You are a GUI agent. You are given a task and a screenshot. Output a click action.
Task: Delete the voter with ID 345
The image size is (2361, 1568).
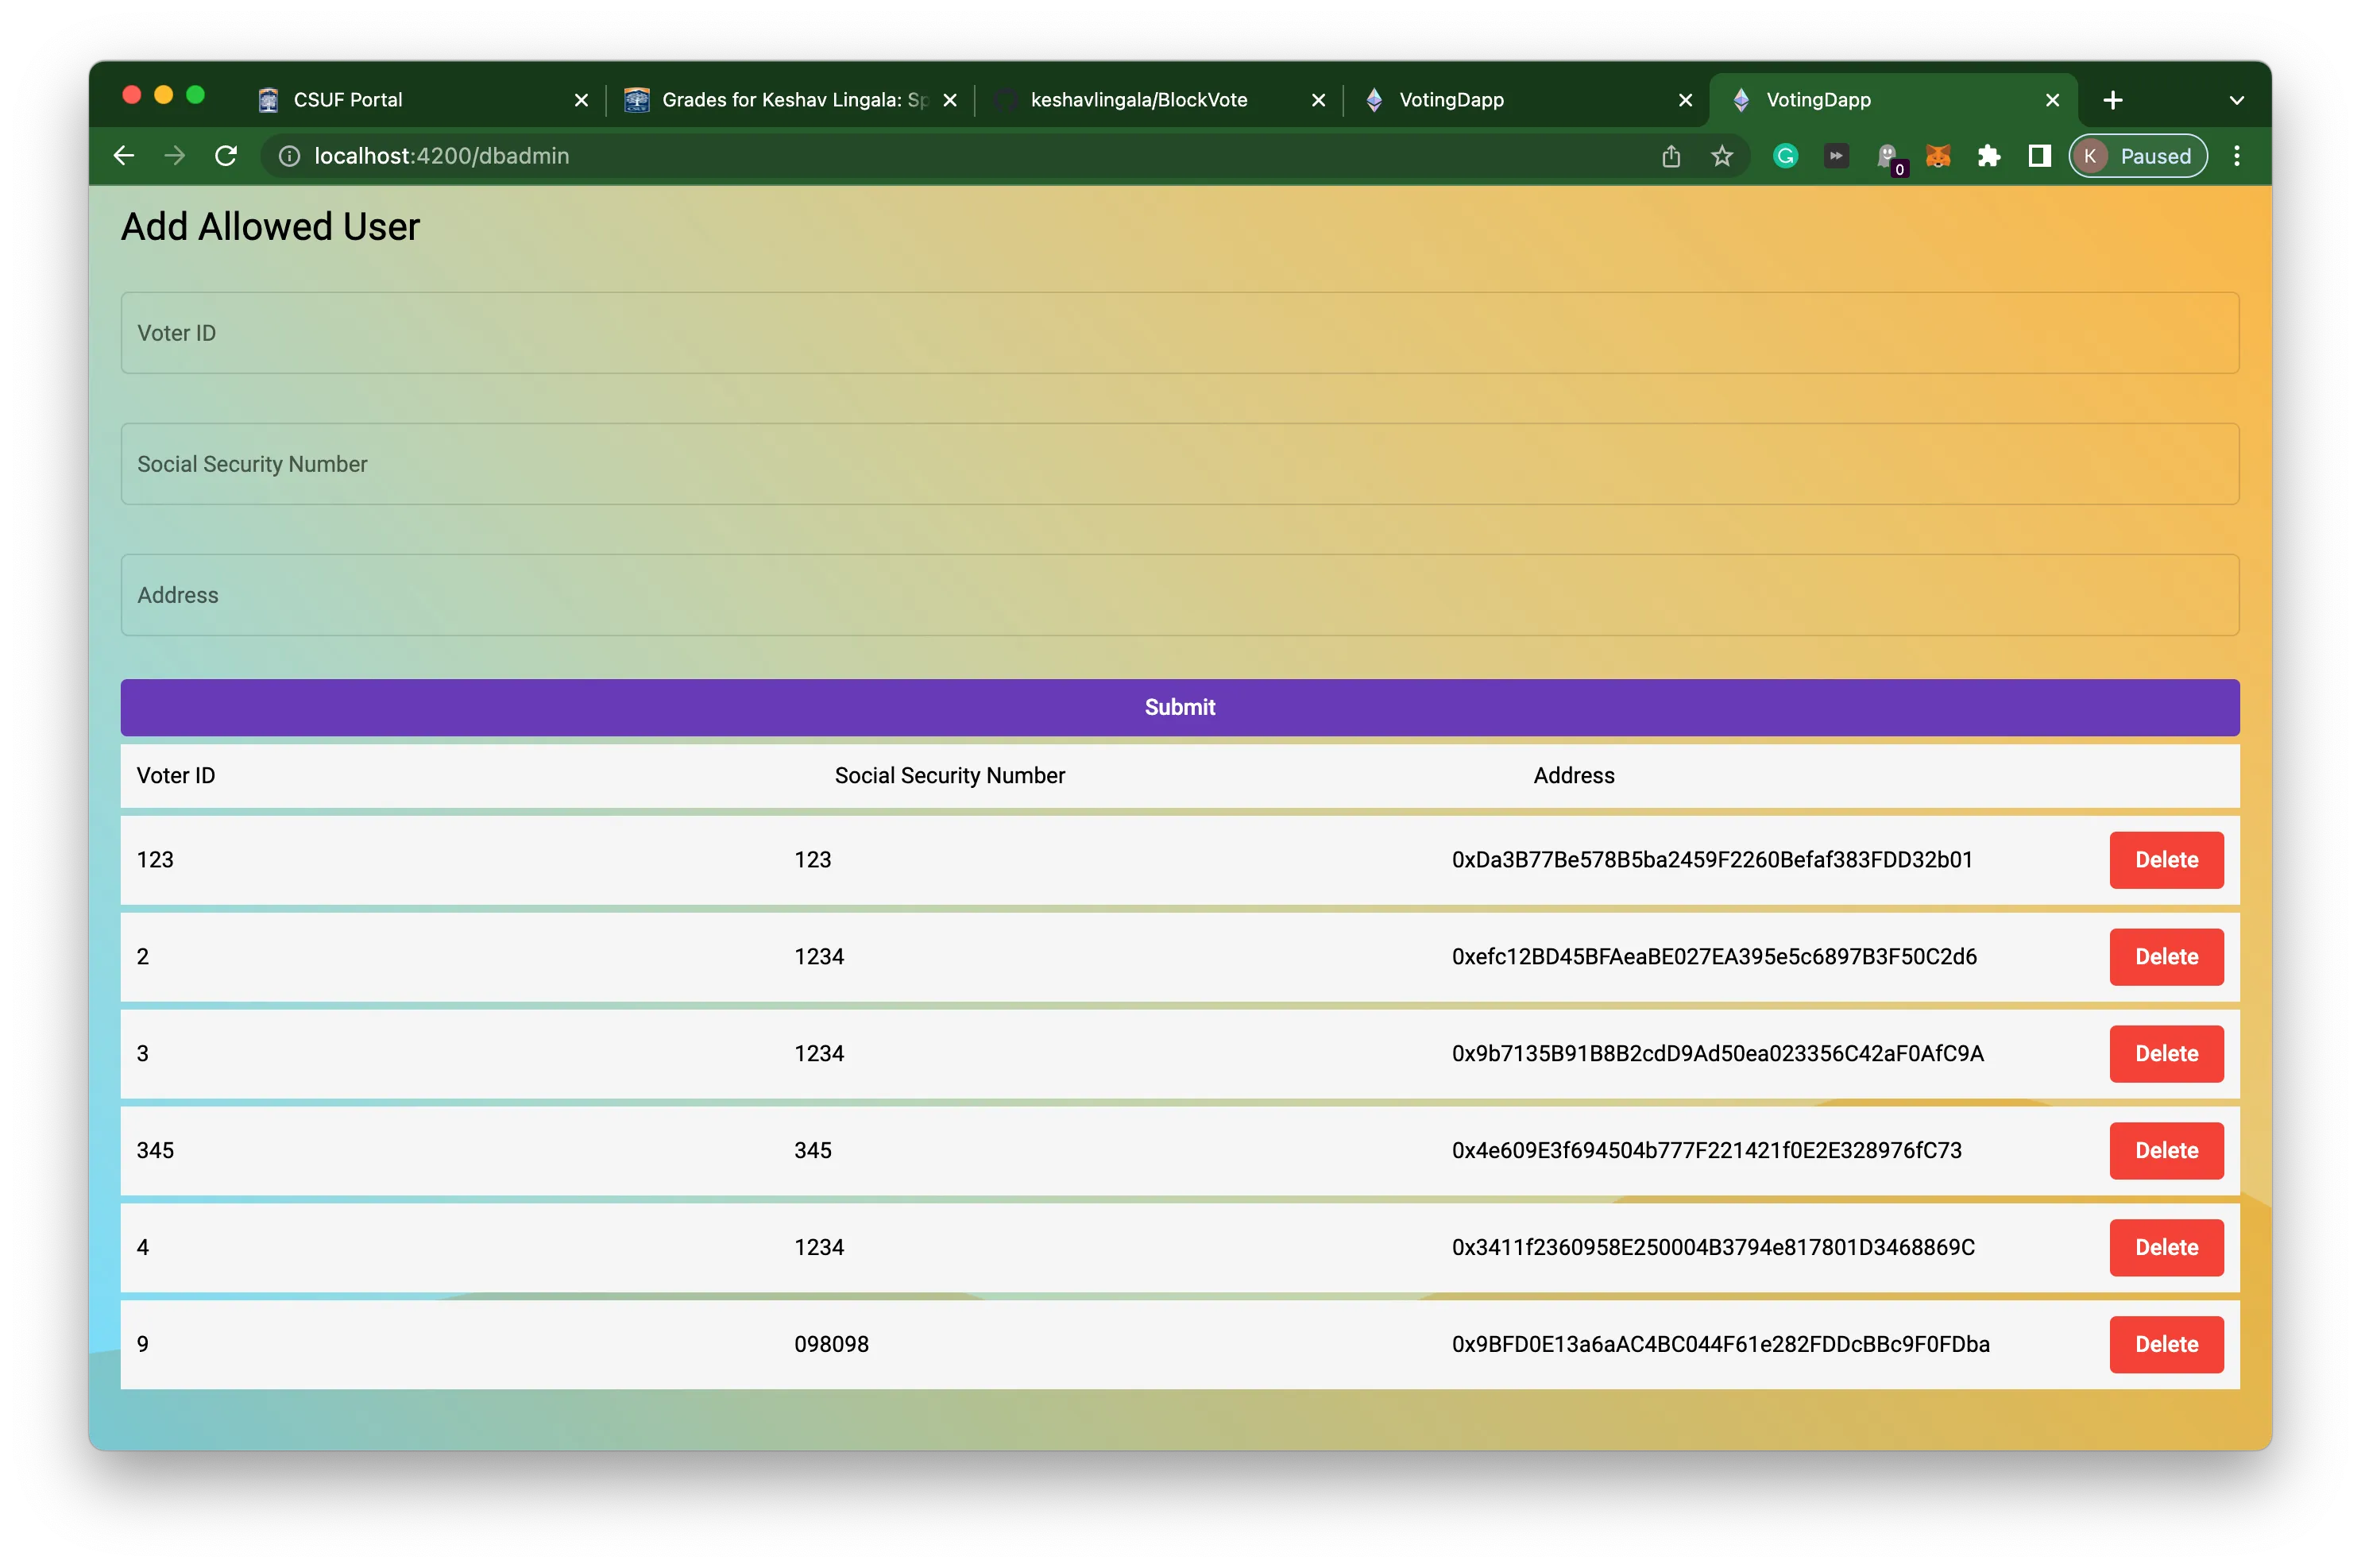[x=2166, y=1151]
